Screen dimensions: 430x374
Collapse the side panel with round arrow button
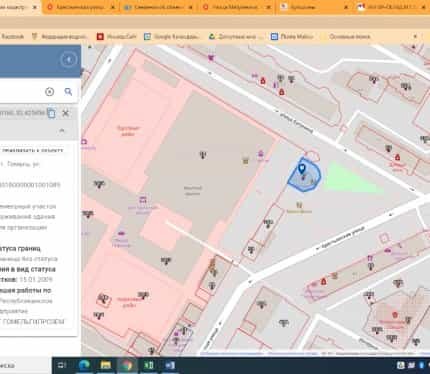pyautogui.click(x=69, y=60)
